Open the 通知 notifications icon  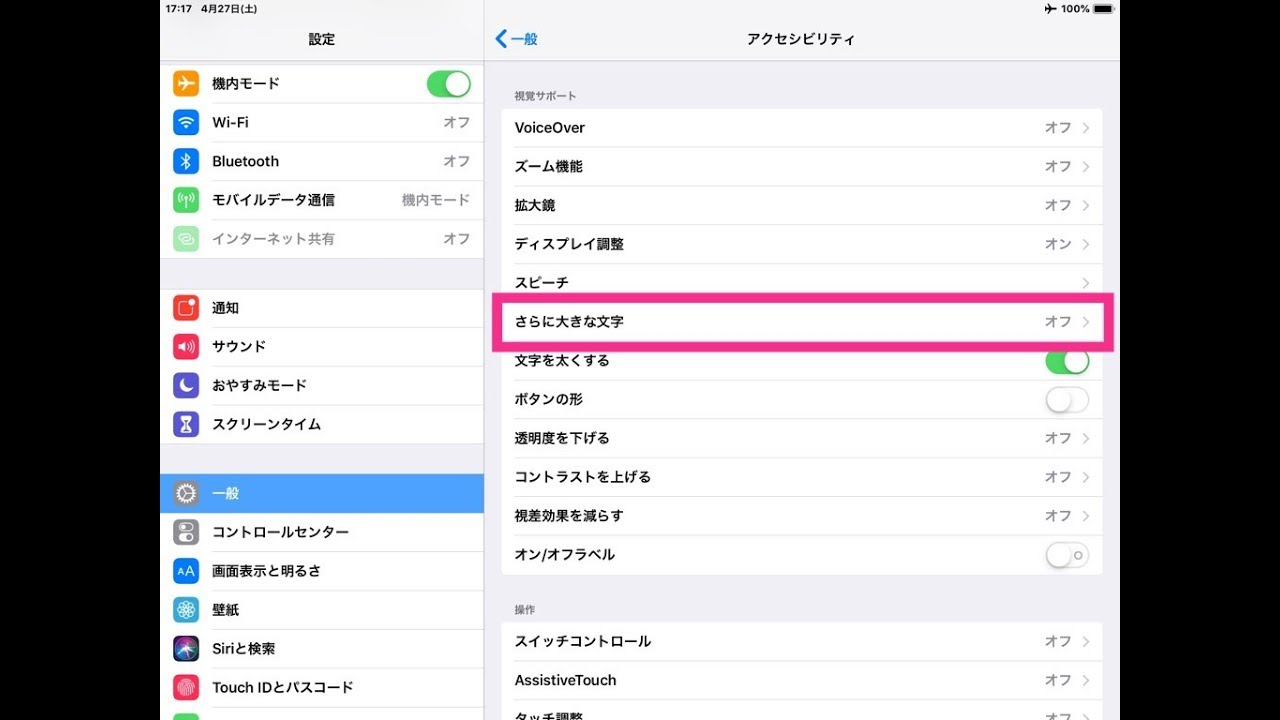tap(186, 308)
